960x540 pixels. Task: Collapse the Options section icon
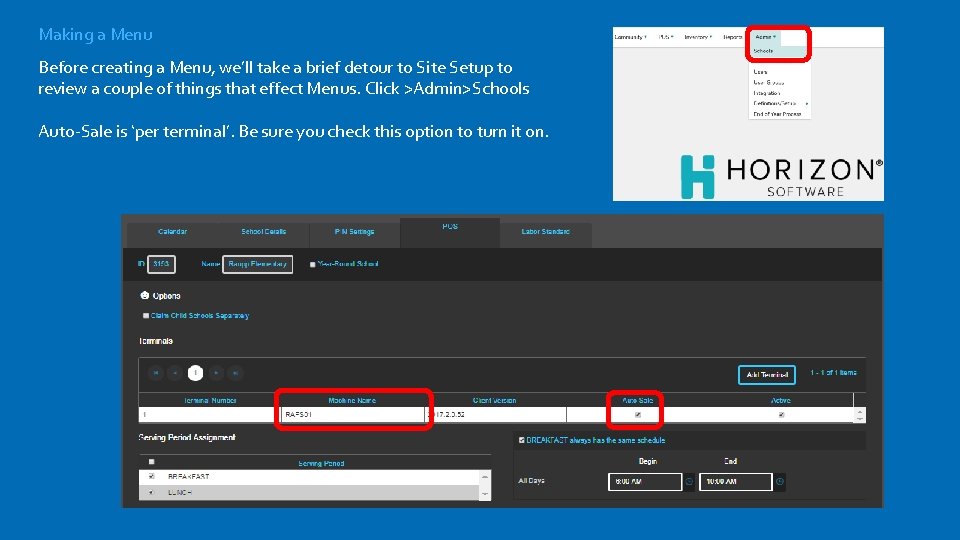(144, 296)
